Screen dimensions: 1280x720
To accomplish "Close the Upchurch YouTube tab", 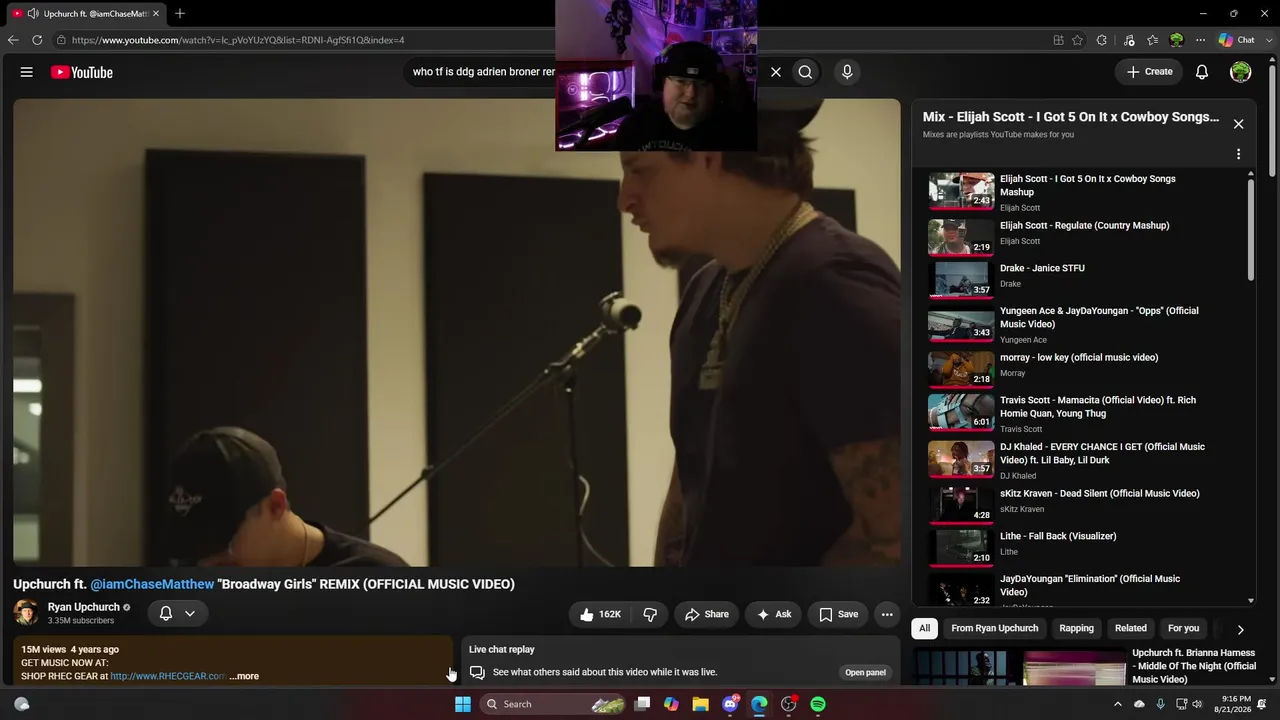I will click(x=156, y=13).
